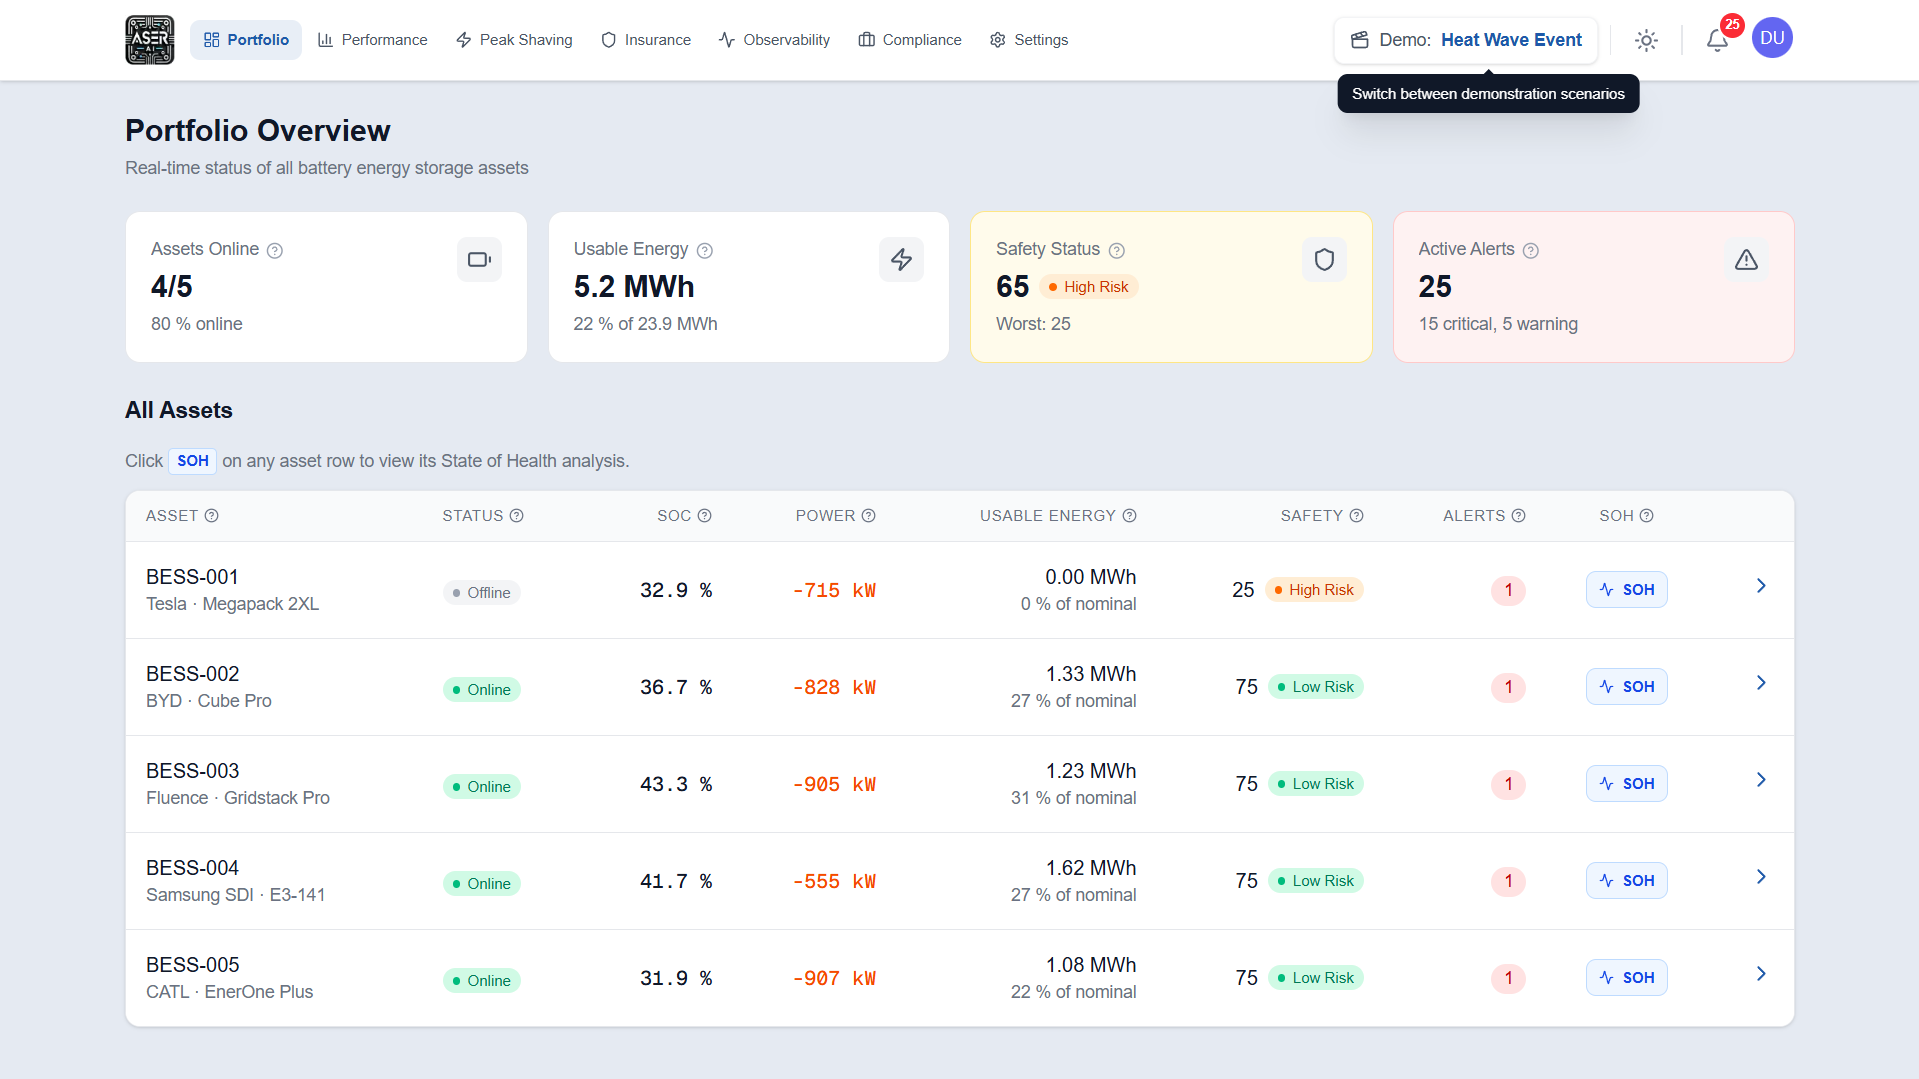
Task: Click ASSET column help icon
Action: tap(212, 516)
